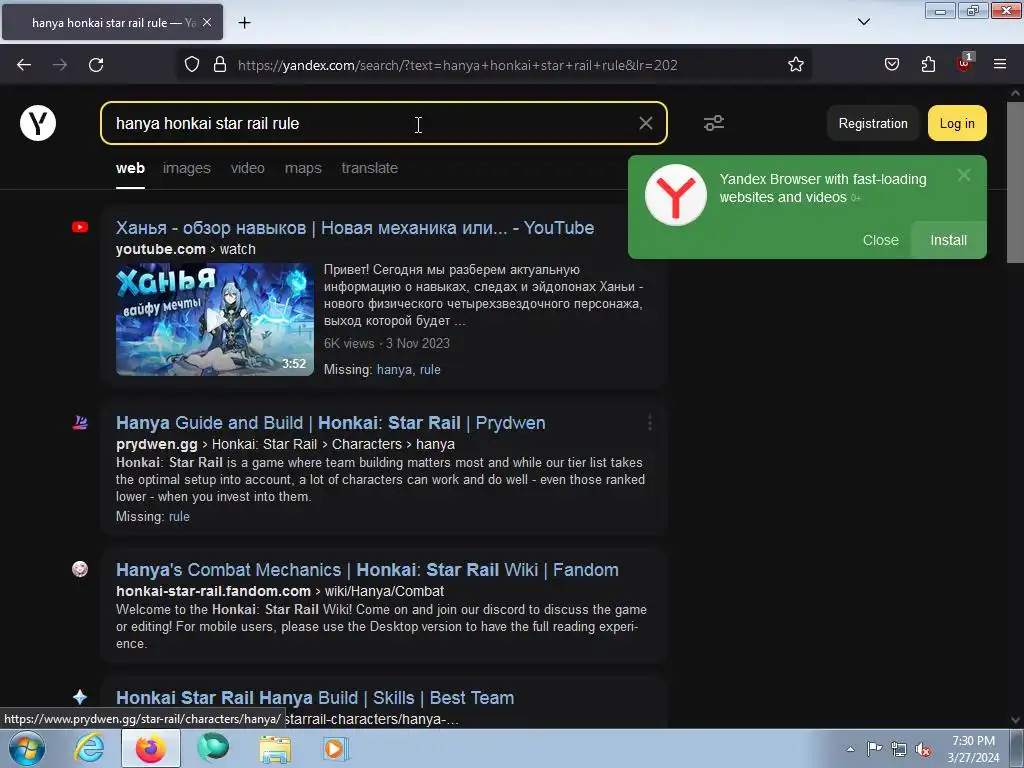Open the green globe browser taskbar icon
Image resolution: width=1024 pixels, height=768 pixels.
tap(213, 748)
